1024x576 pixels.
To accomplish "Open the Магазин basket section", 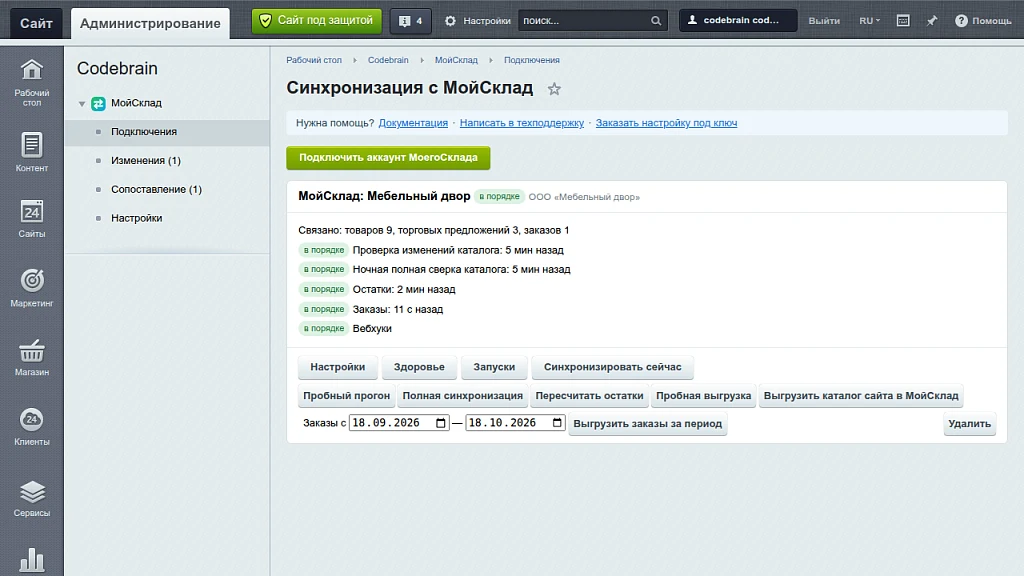I will click(x=31, y=357).
